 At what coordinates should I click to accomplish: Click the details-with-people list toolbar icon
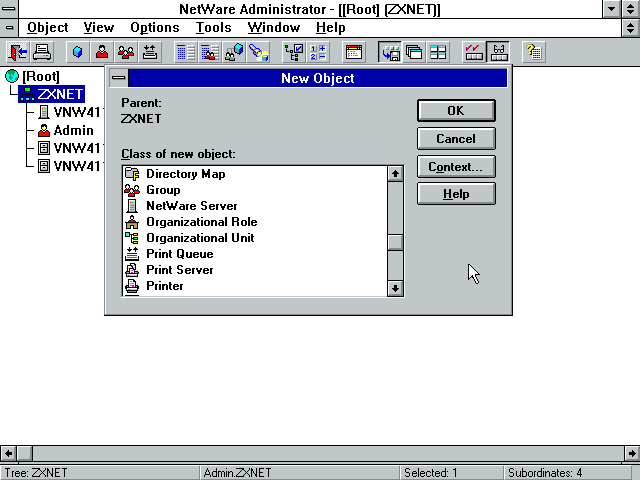(x=210, y=52)
